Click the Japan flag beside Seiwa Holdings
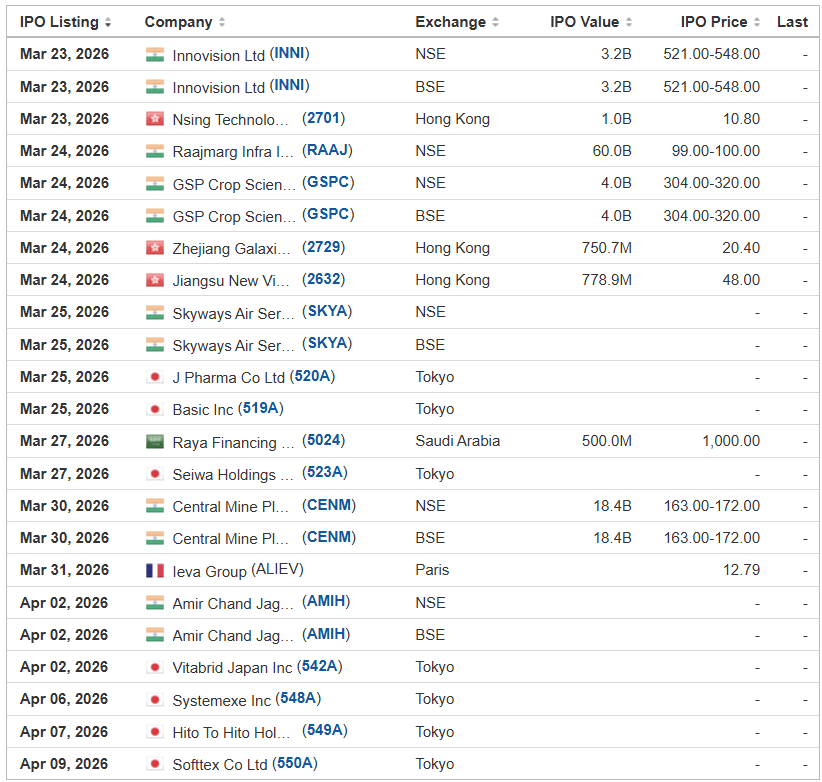 [x=155, y=474]
